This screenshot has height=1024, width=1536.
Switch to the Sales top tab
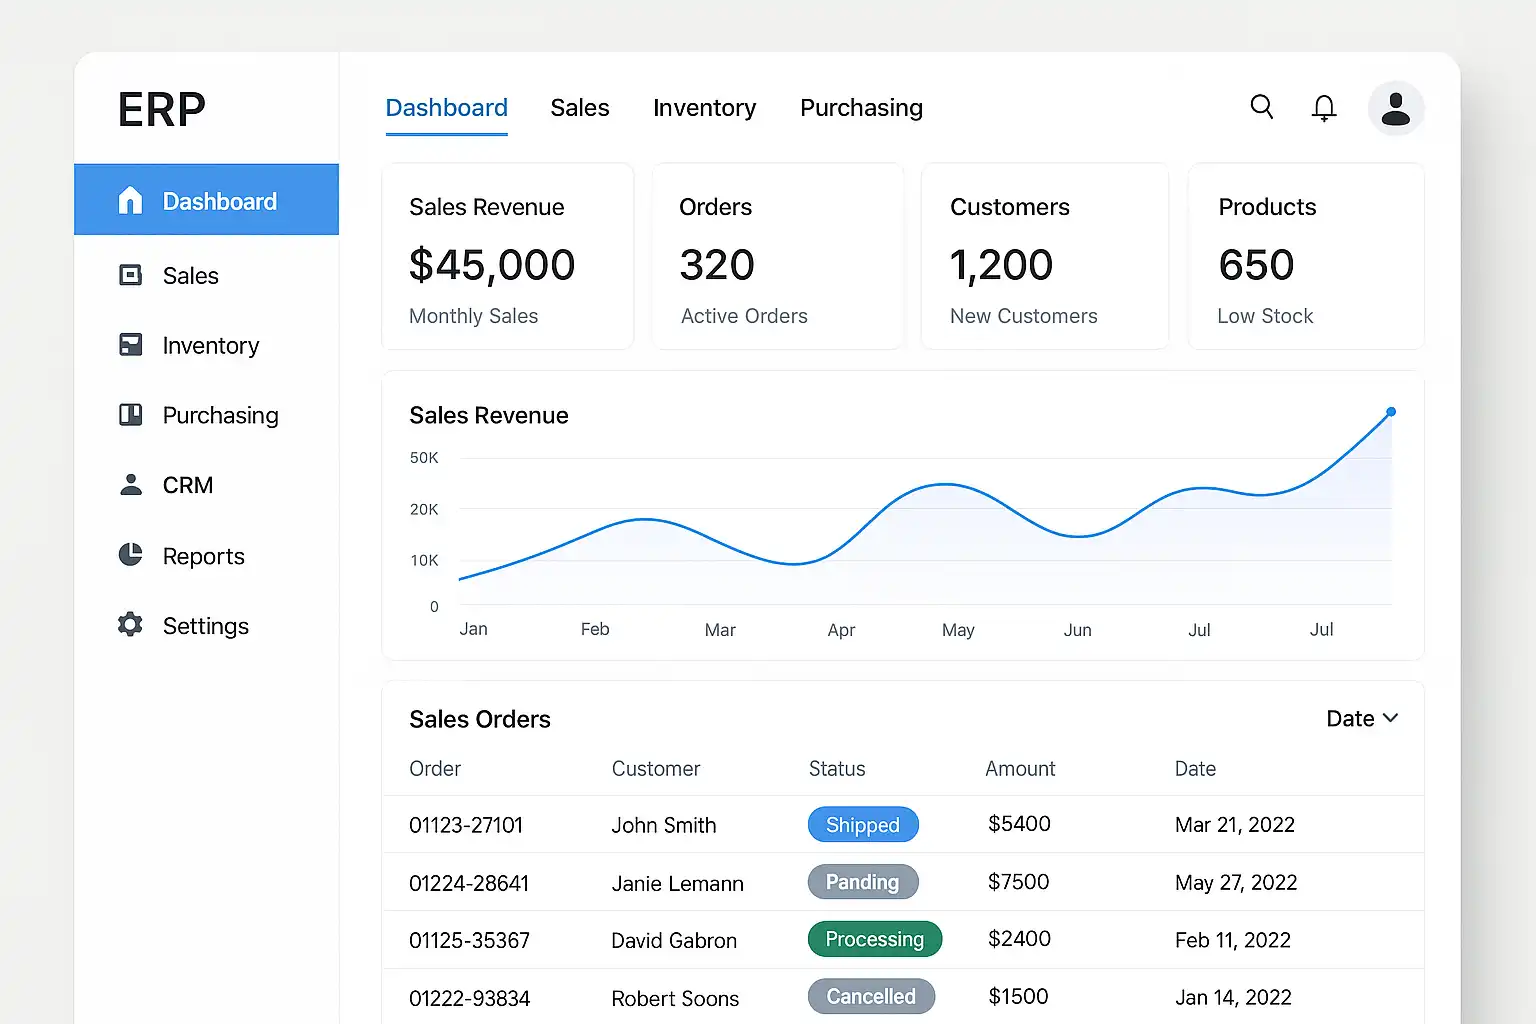click(x=579, y=108)
